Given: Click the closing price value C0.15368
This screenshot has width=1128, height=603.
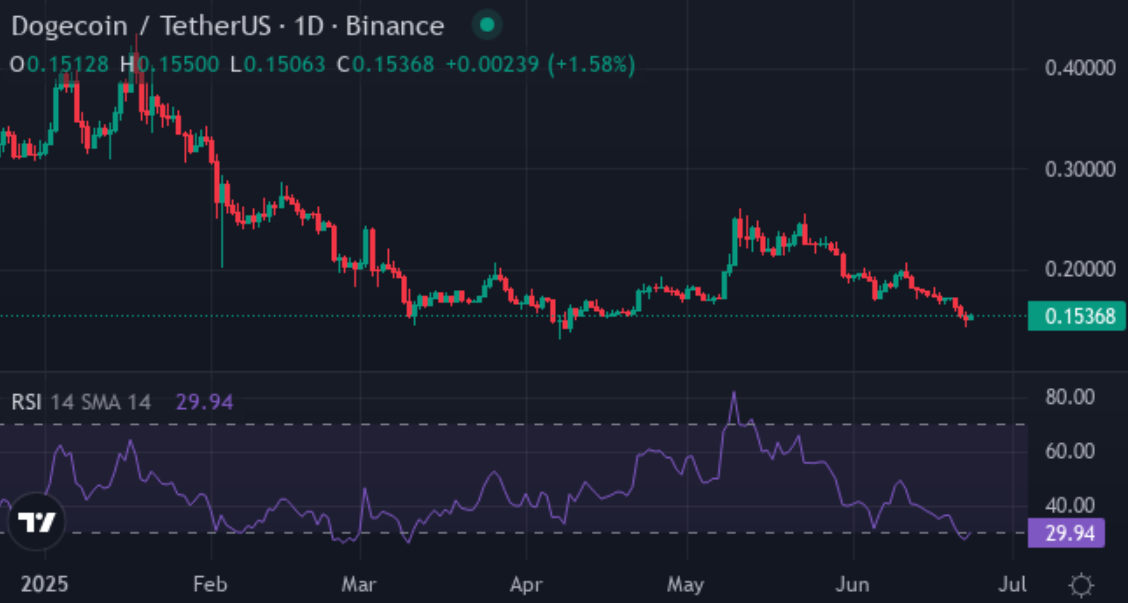Looking at the screenshot, I should coord(386,65).
